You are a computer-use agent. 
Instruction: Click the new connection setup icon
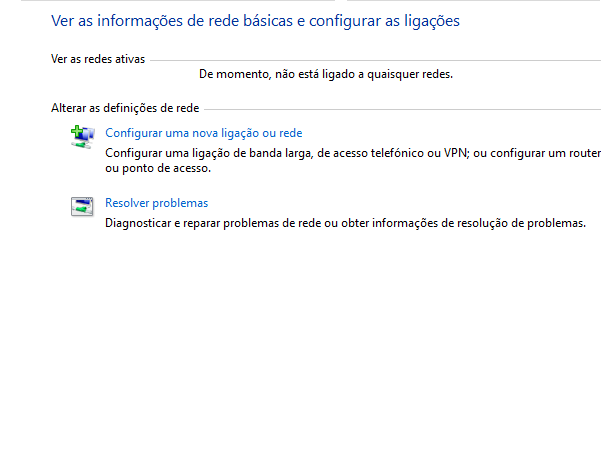pos(82,137)
